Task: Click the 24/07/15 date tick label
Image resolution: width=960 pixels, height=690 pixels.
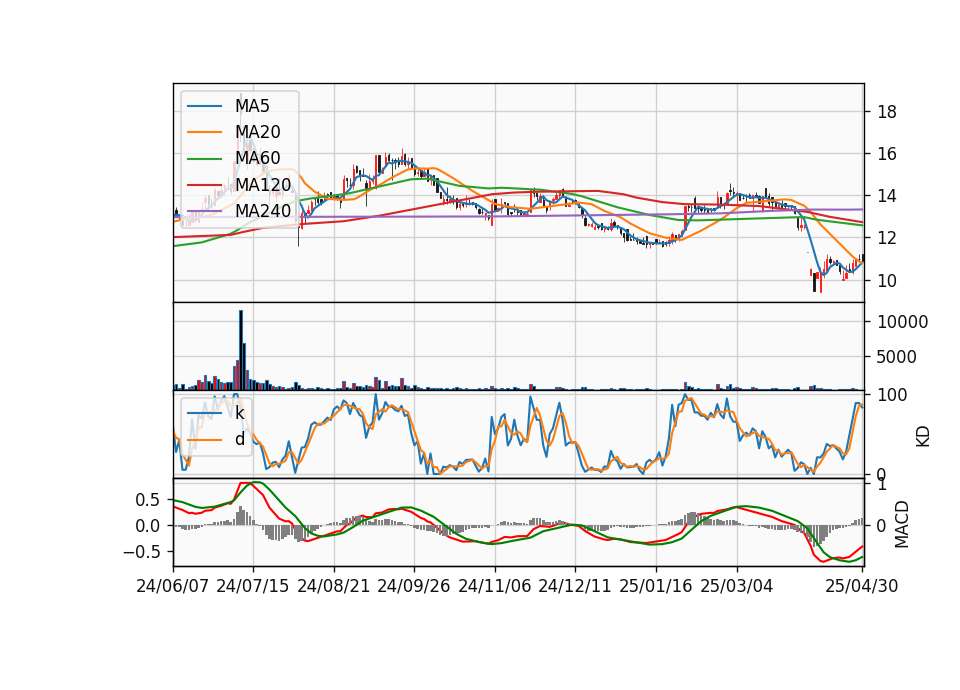Action: pyautogui.click(x=253, y=586)
